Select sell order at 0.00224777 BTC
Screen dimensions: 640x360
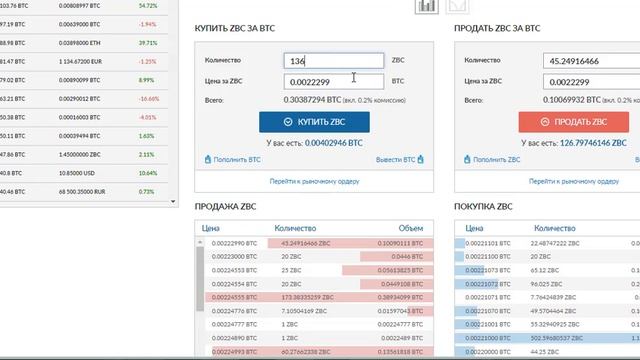(x=319, y=324)
